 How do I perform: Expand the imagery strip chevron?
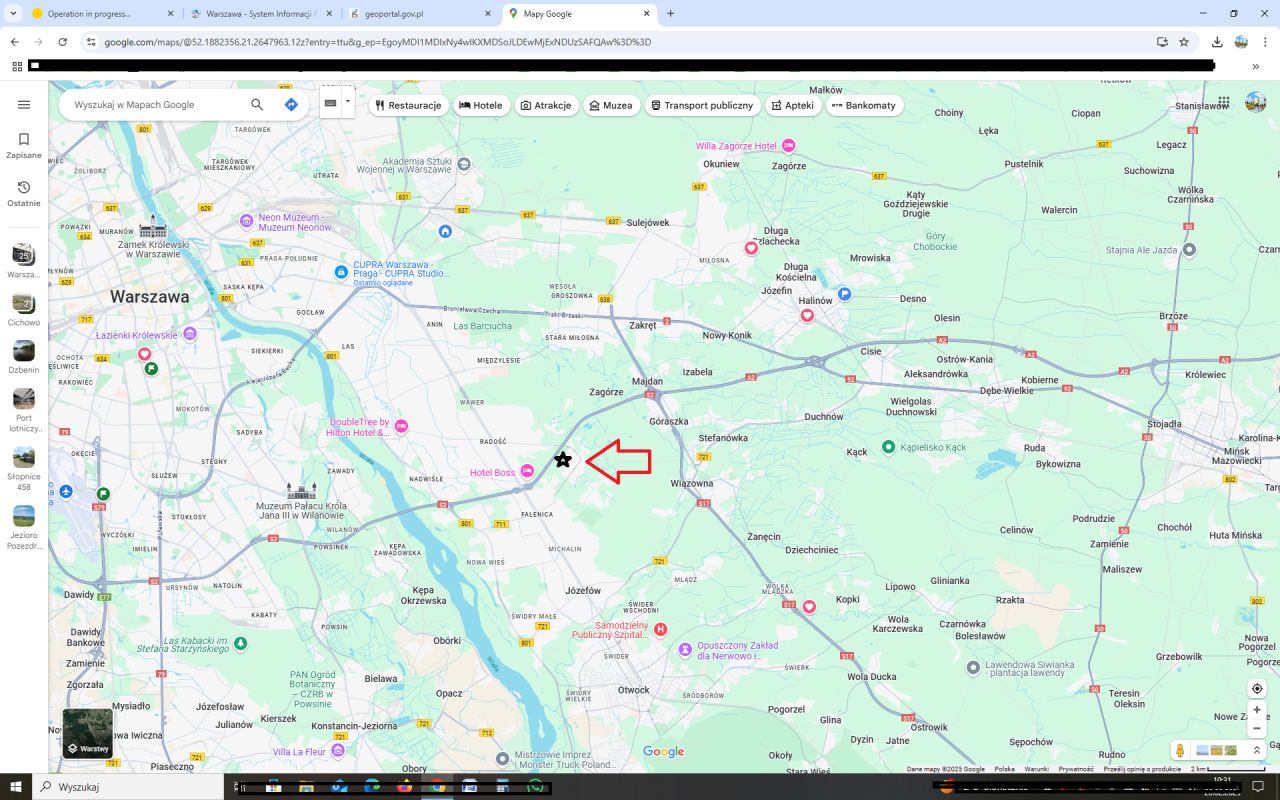pos(1257,750)
